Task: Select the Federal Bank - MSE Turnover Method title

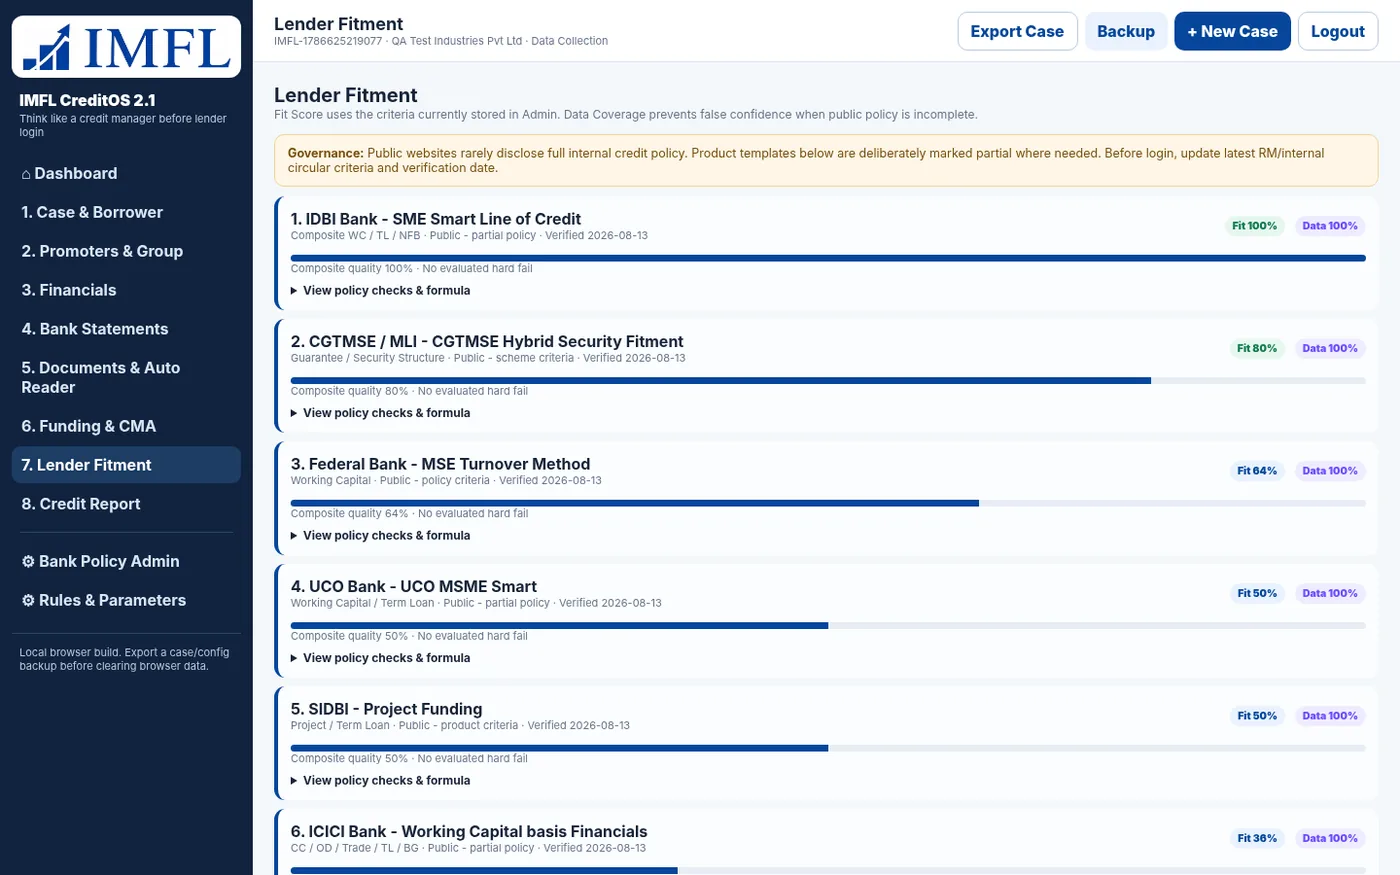Action: [x=440, y=464]
